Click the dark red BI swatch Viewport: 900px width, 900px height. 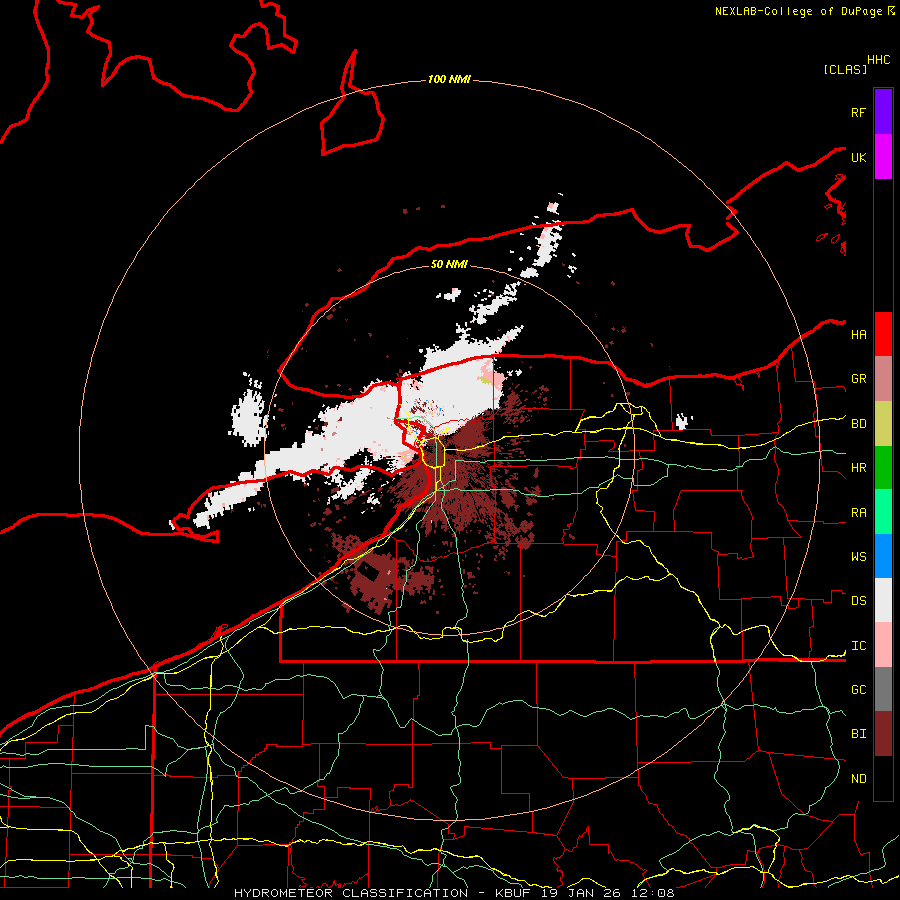coord(883,734)
